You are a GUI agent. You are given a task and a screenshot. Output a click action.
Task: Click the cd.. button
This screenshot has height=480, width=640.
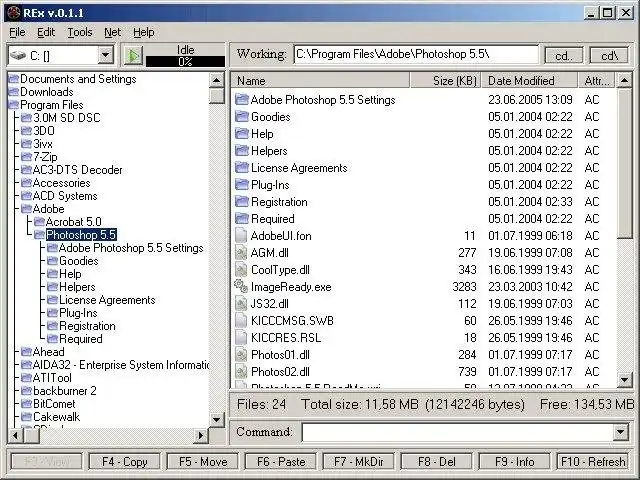[564, 55]
